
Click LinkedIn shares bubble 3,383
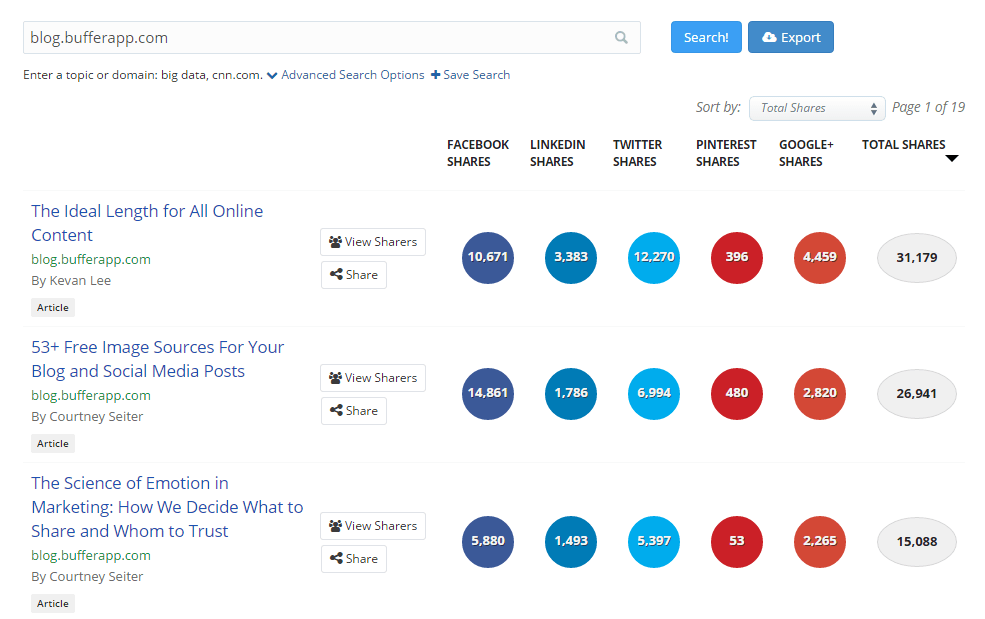[x=571, y=258]
